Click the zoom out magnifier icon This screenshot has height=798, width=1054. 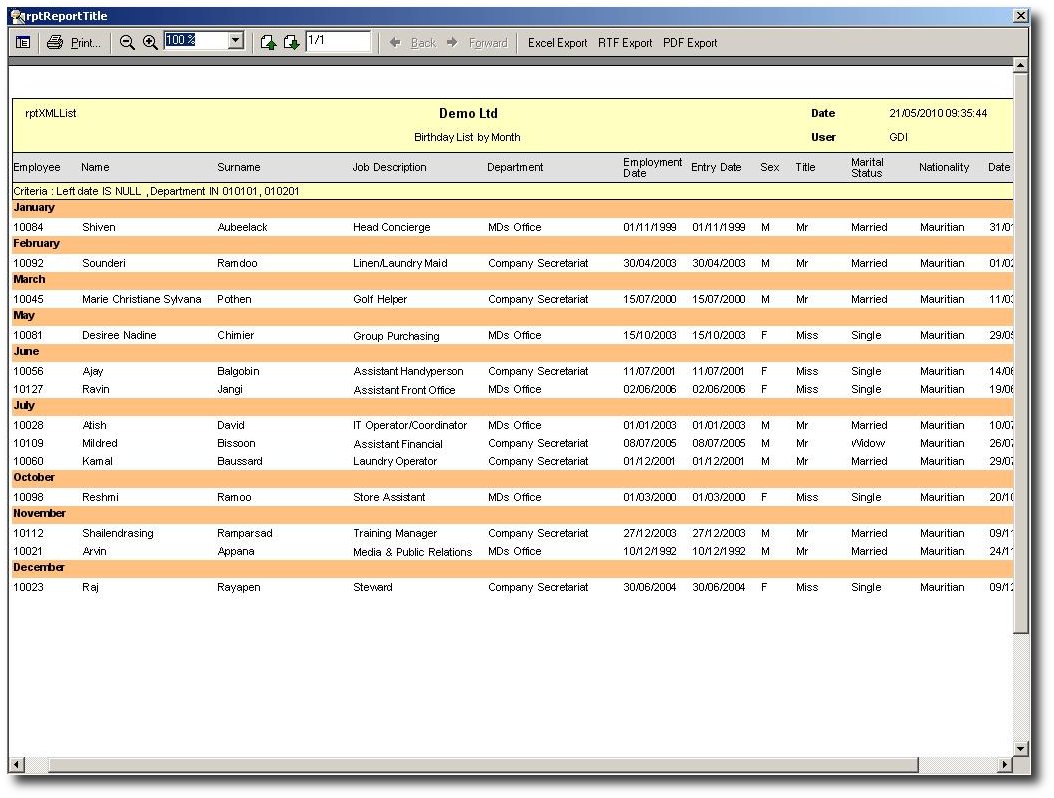click(127, 43)
